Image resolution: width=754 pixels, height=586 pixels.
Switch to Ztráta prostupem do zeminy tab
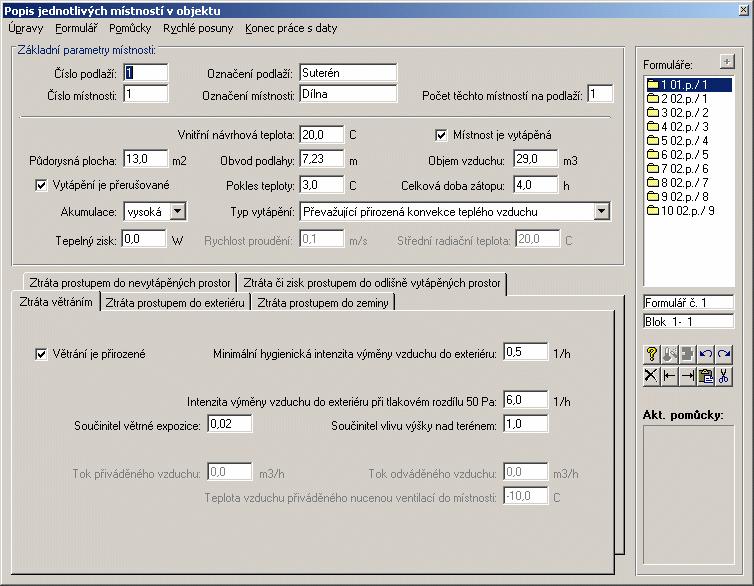tap(323, 303)
